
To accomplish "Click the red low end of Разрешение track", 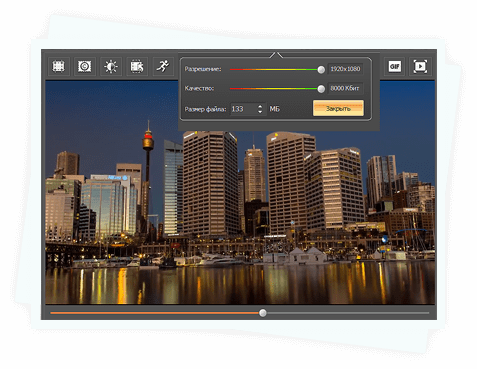I will click(x=235, y=70).
